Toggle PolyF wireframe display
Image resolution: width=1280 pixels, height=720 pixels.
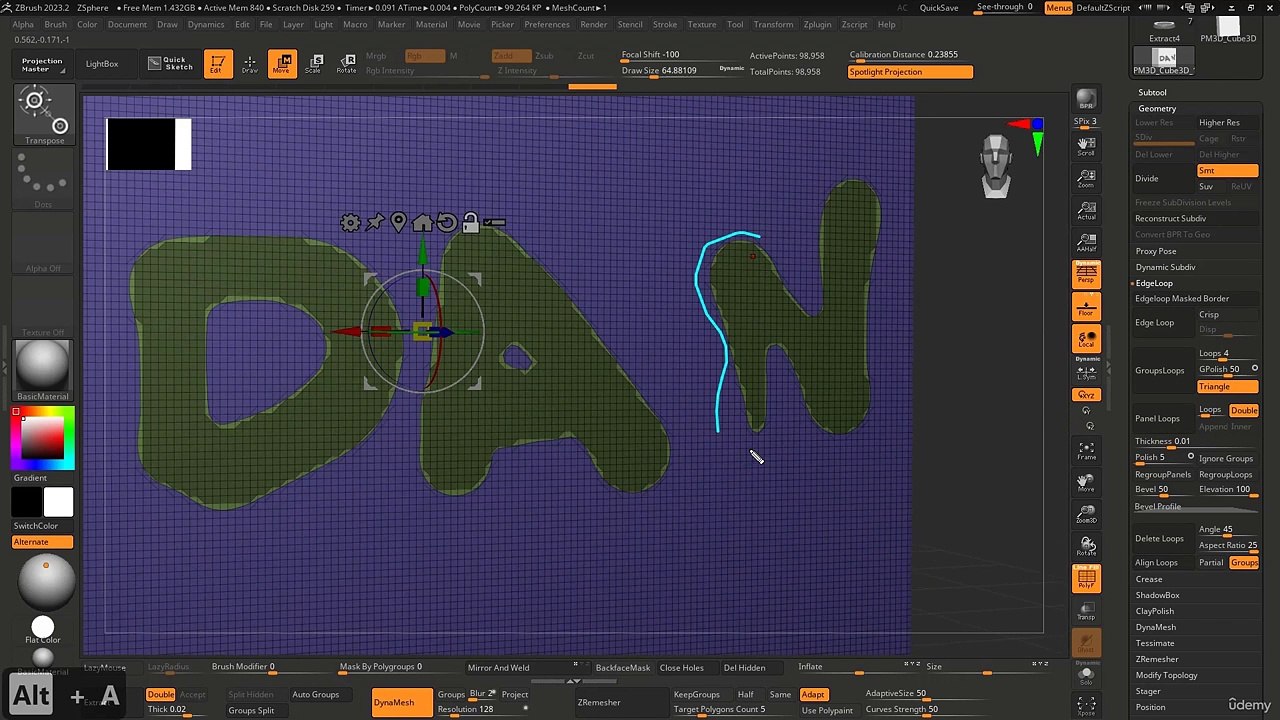[x=1086, y=579]
